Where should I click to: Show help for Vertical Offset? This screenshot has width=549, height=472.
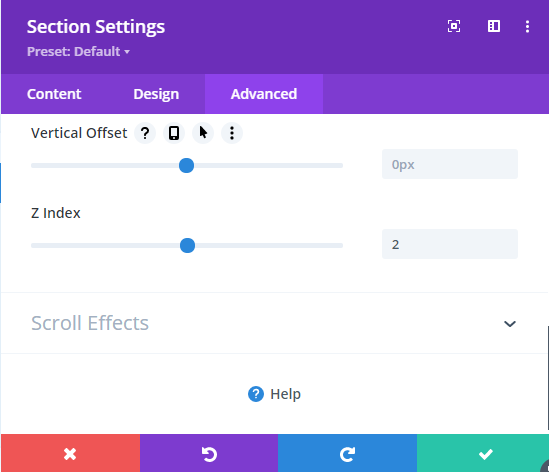pos(145,133)
